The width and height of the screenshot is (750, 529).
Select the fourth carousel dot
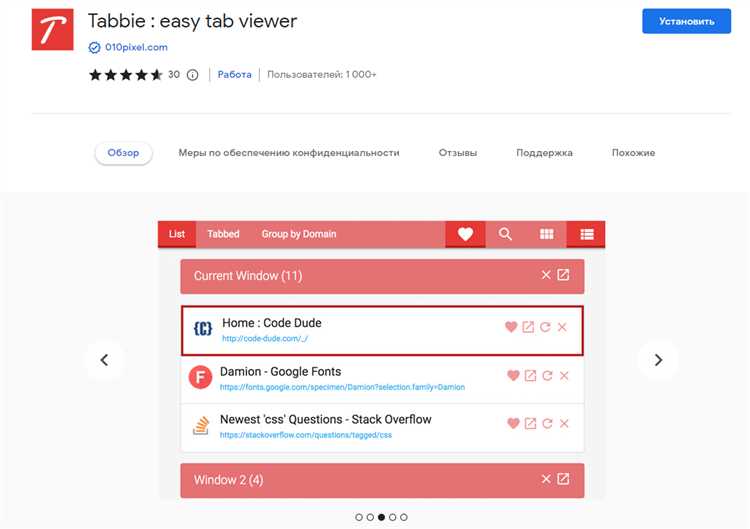393,517
